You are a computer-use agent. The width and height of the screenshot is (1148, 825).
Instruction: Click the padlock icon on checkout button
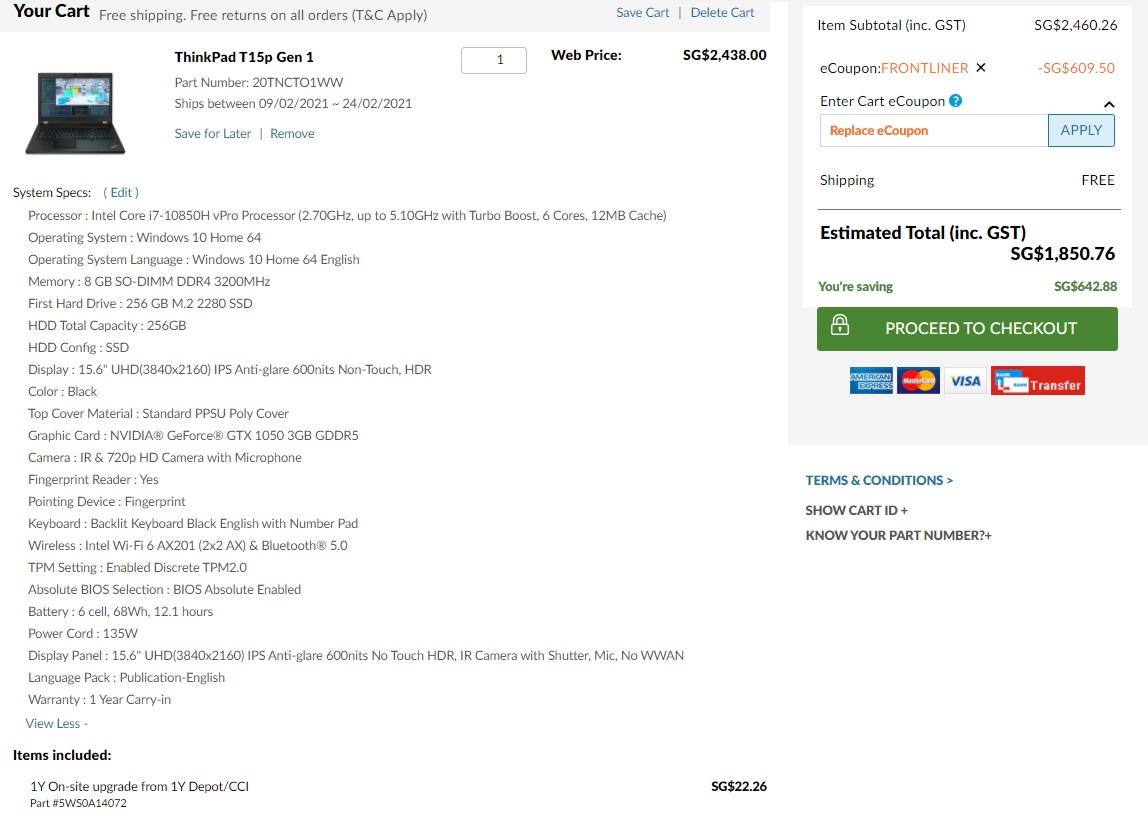pos(840,325)
